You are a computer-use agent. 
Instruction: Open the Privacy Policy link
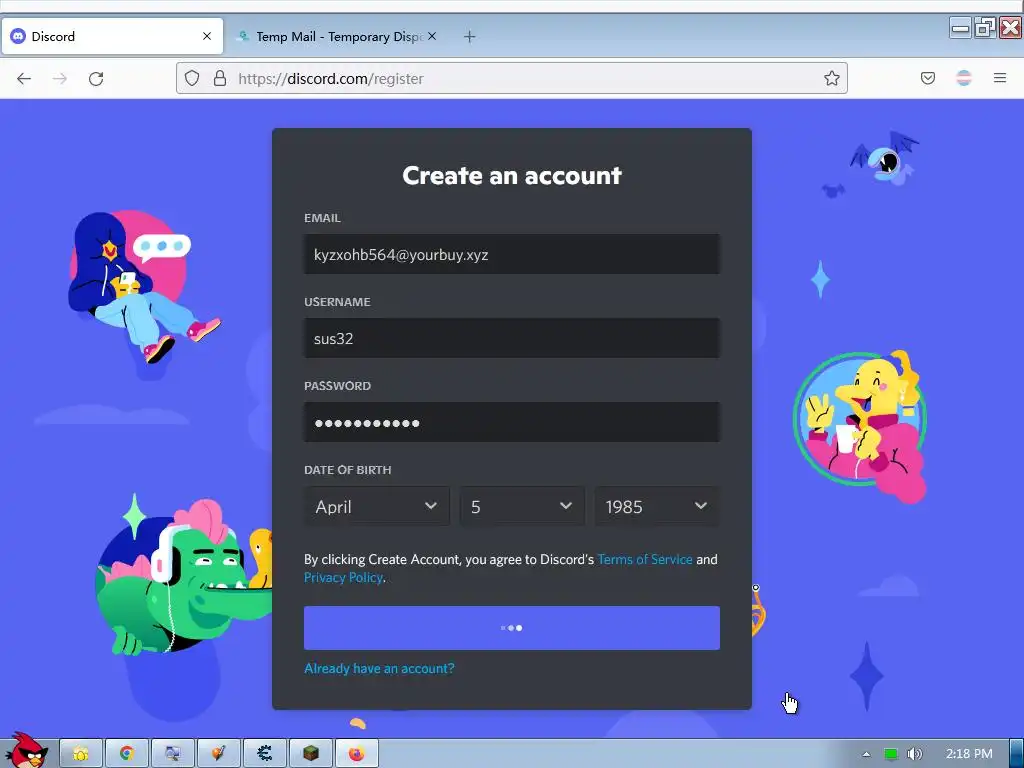pos(344,577)
